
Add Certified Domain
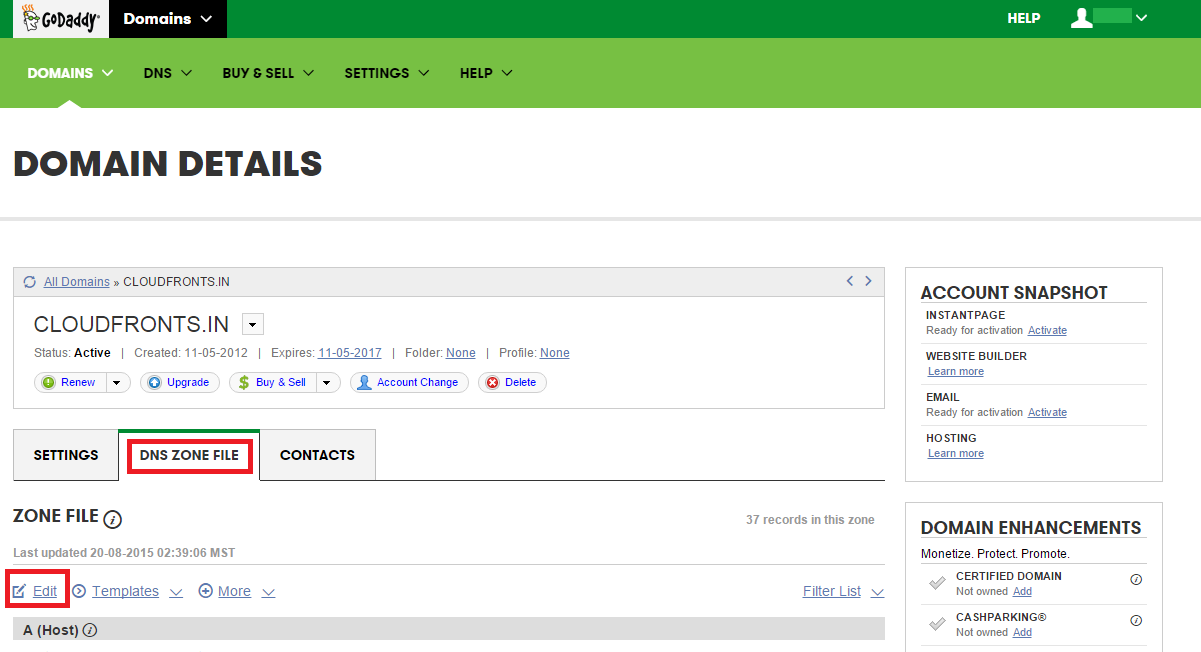pos(1022,591)
